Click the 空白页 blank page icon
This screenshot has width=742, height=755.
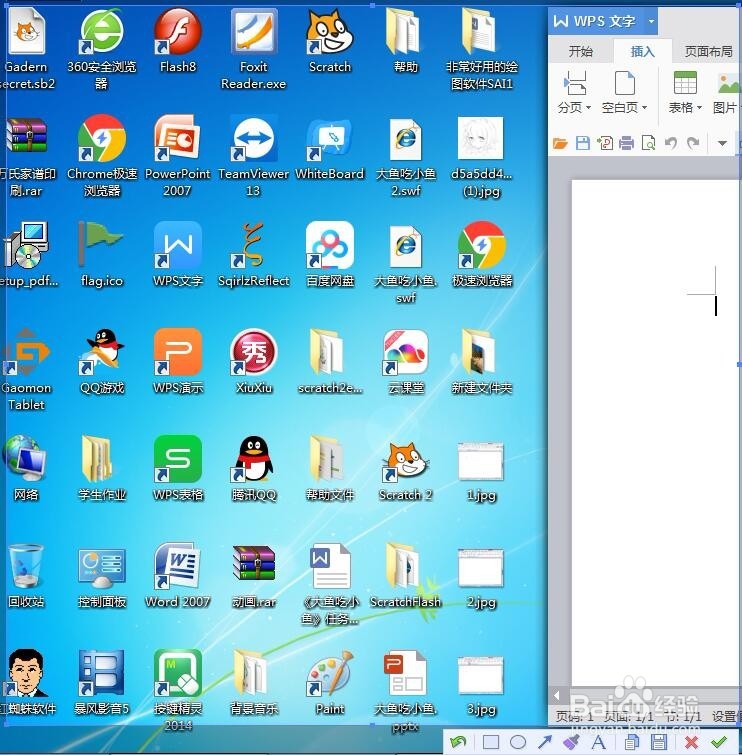(x=625, y=83)
